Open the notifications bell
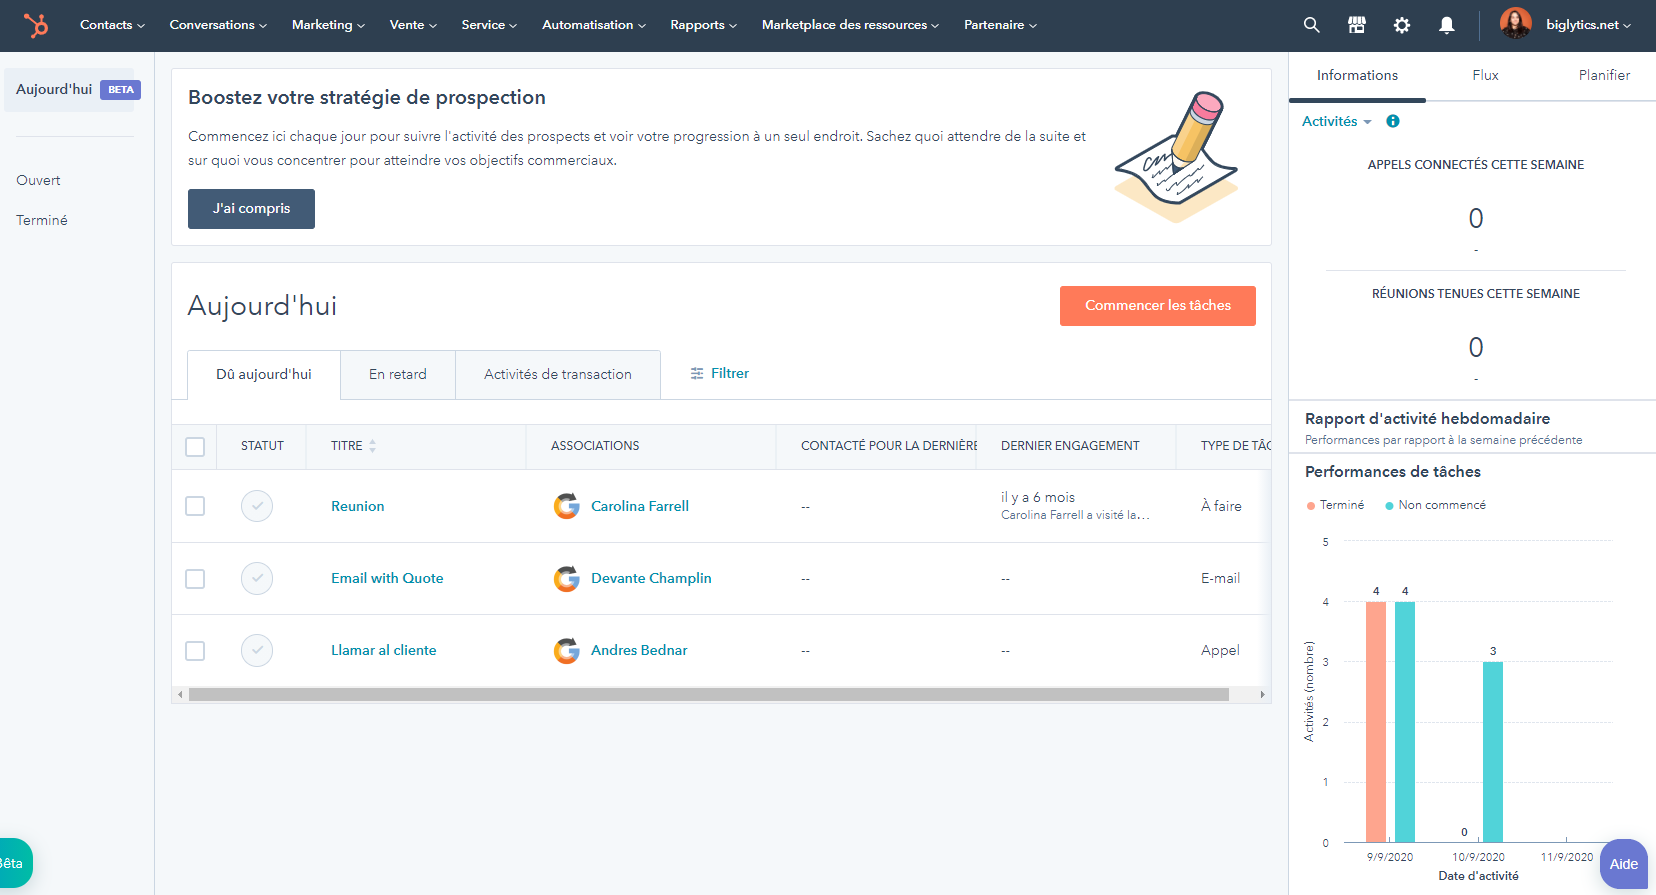 pyautogui.click(x=1446, y=25)
